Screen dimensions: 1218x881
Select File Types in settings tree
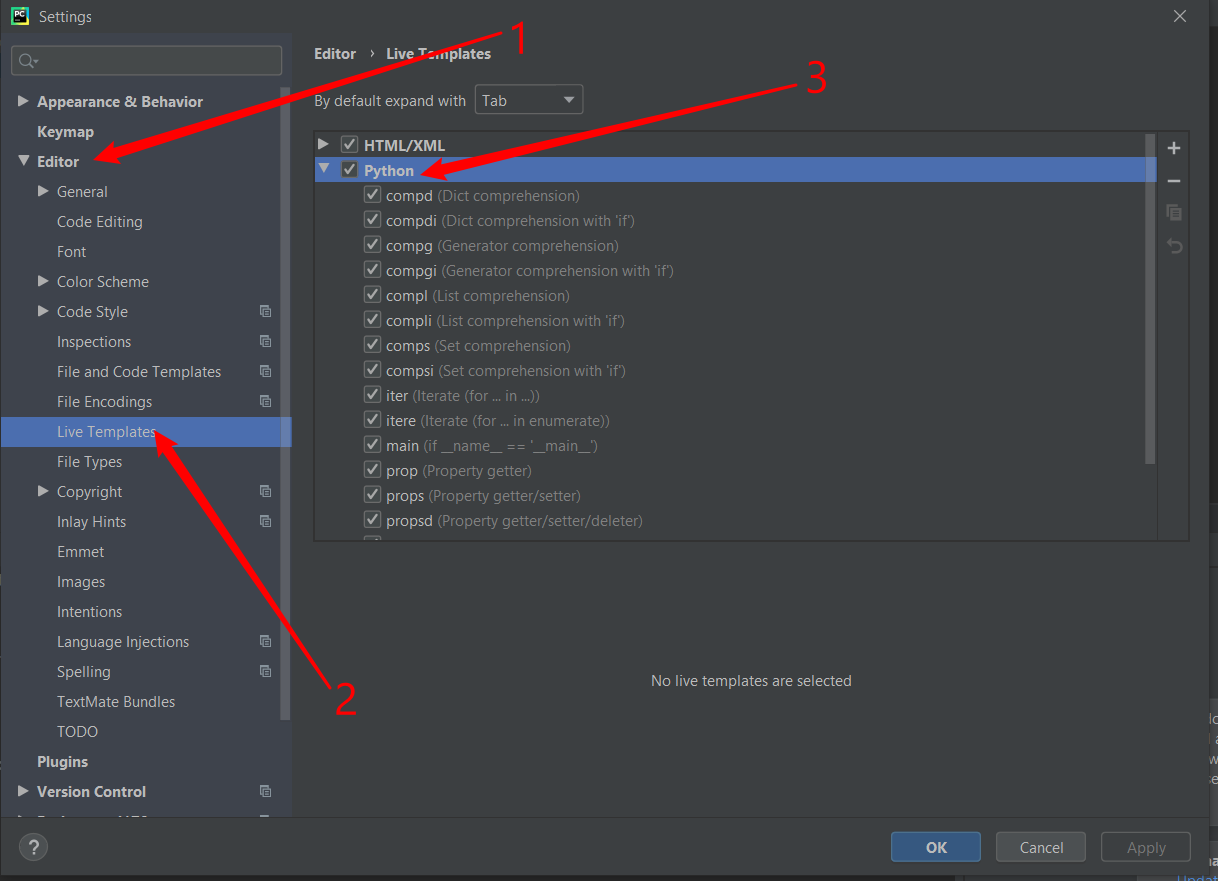tap(89, 462)
